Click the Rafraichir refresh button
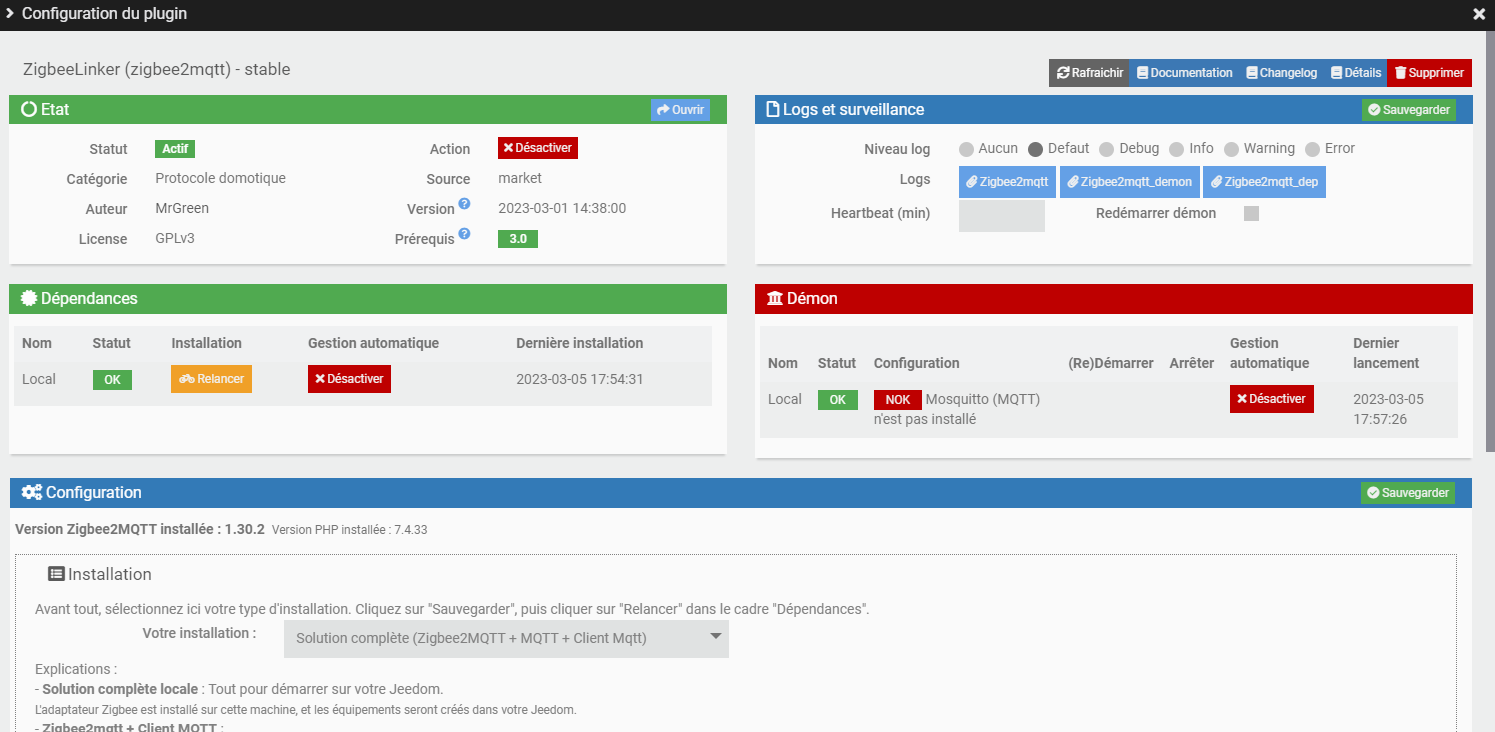The image size is (1495, 732). pyautogui.click(x=1089, y=73)
